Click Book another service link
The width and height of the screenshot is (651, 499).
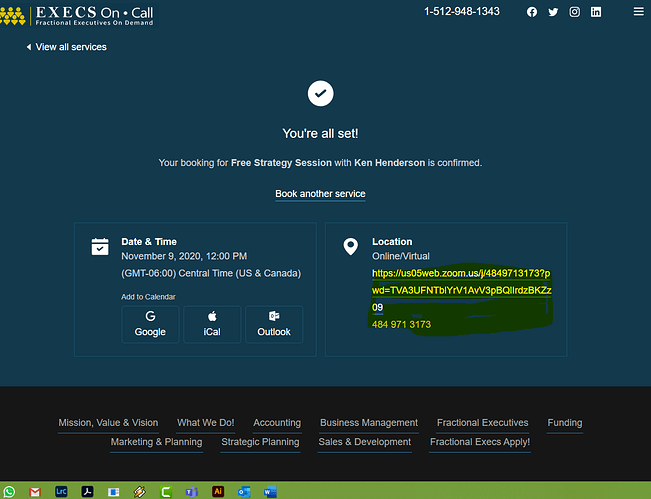320,194
